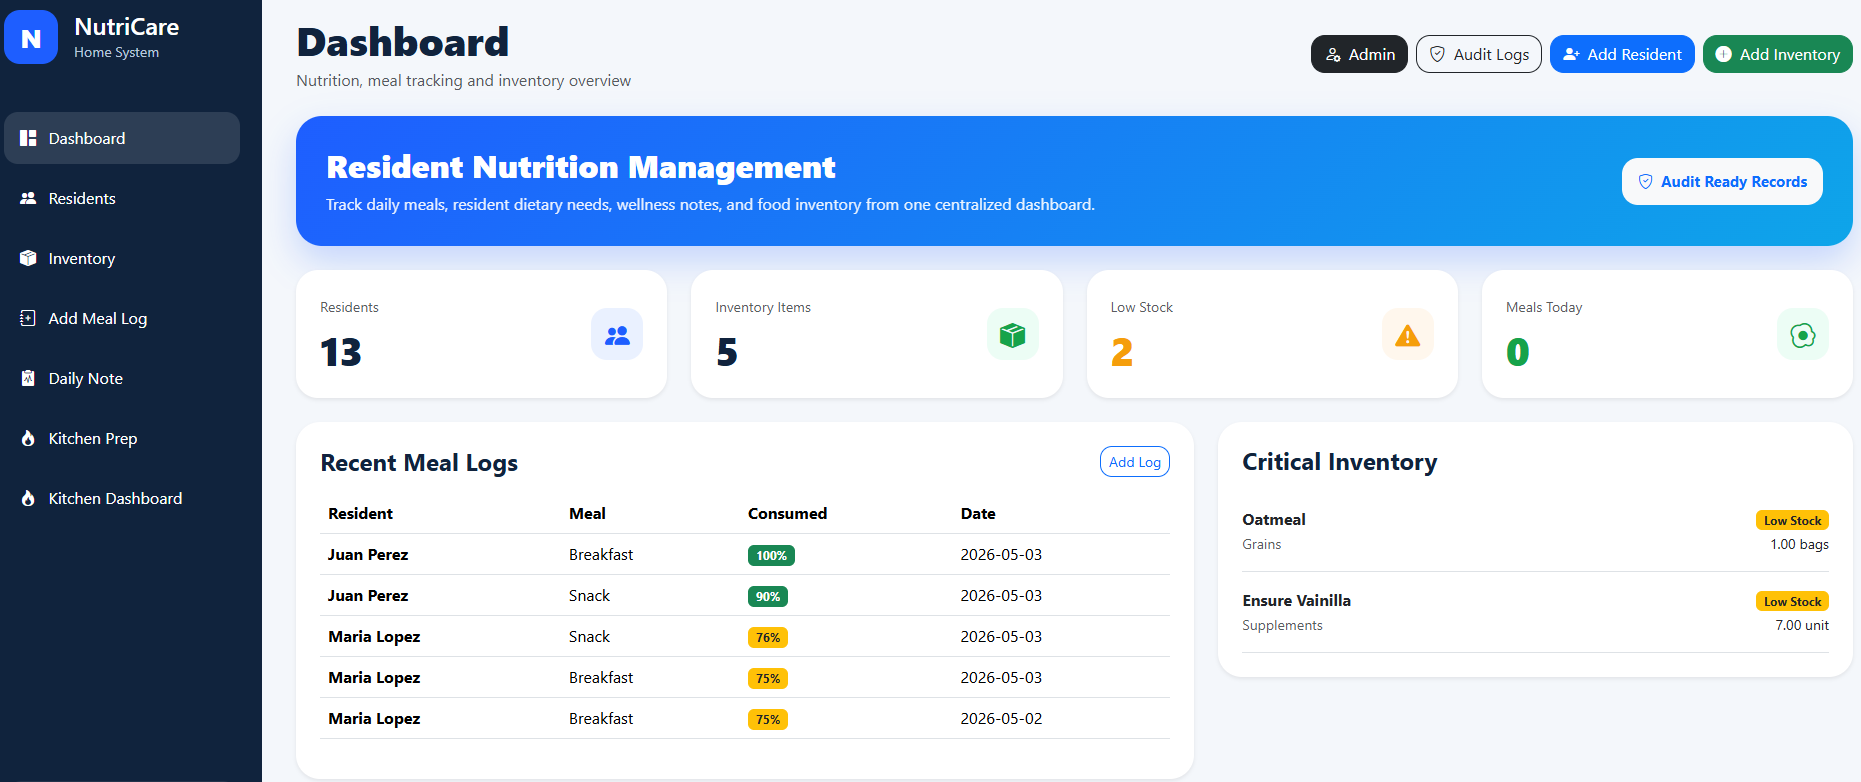Click the green Add Inventory button
This screenshot has height=782, width=1861.
pyautogui.click(x=1777, y=54)
